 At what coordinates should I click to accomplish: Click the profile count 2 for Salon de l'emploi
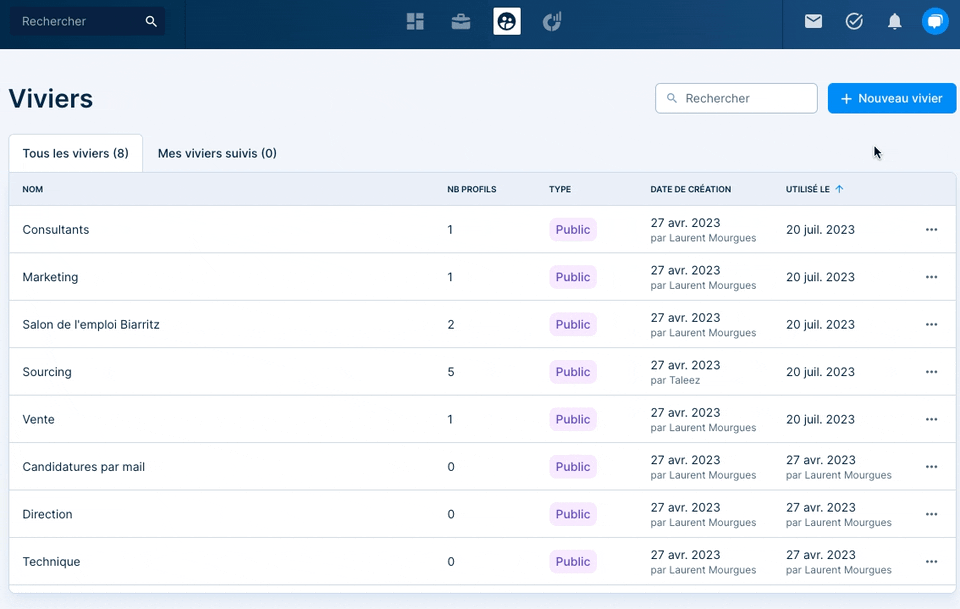(x=451, y=324)
